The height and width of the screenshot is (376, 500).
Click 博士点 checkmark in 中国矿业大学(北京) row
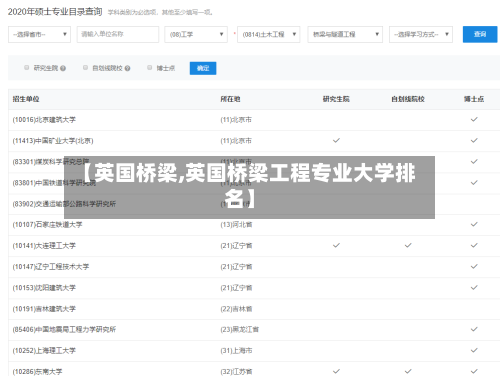(474, 140)
